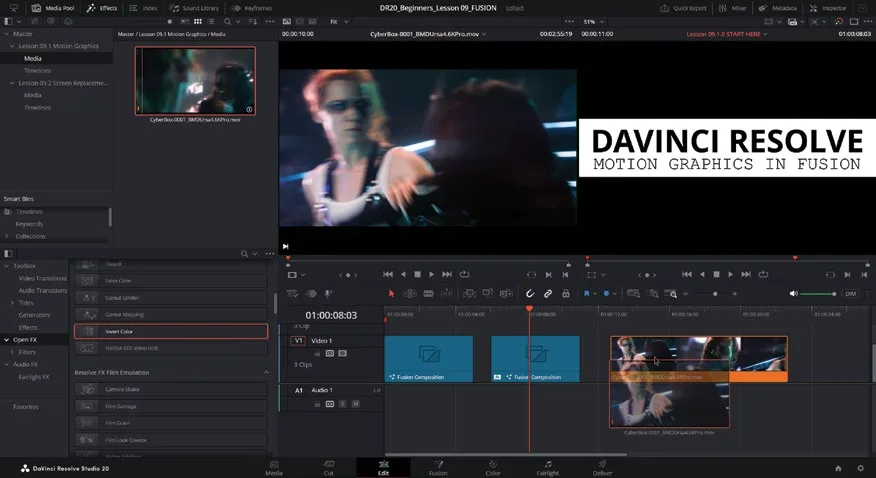Play the source viewer clip
This screenshot has height=478, width=876.
click(x=431, y=275)
